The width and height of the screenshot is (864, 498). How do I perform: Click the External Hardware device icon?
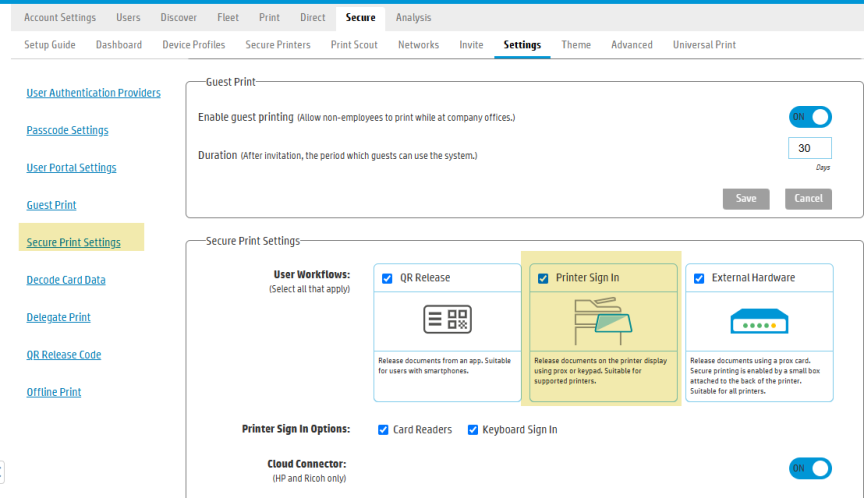click(x=758, y=320)
